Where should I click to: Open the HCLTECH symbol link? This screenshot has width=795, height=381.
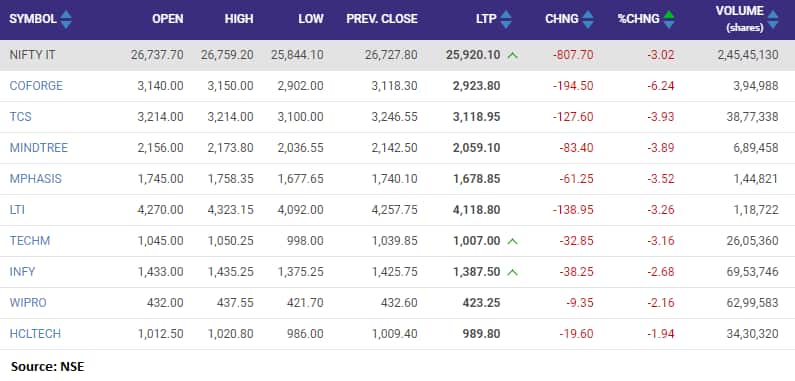35,333
